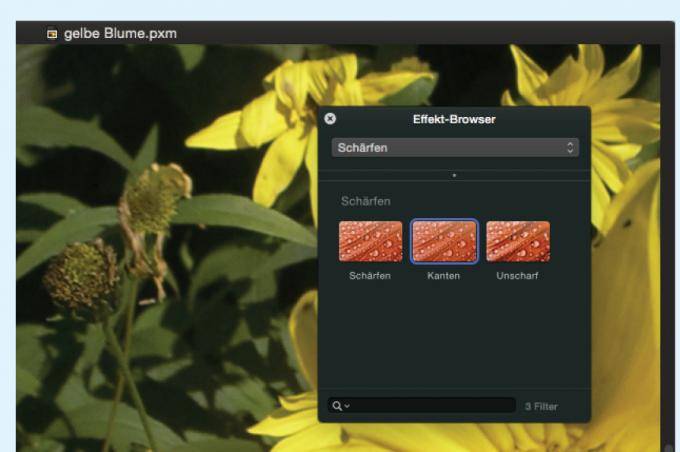Open the search magnifier options menu

(340, 406)
